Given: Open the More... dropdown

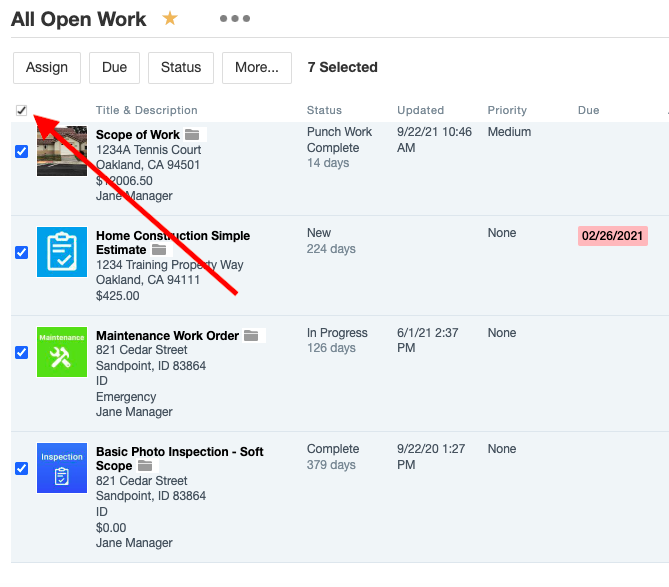Looking at the screenshot, I should [x=257, y=67].
